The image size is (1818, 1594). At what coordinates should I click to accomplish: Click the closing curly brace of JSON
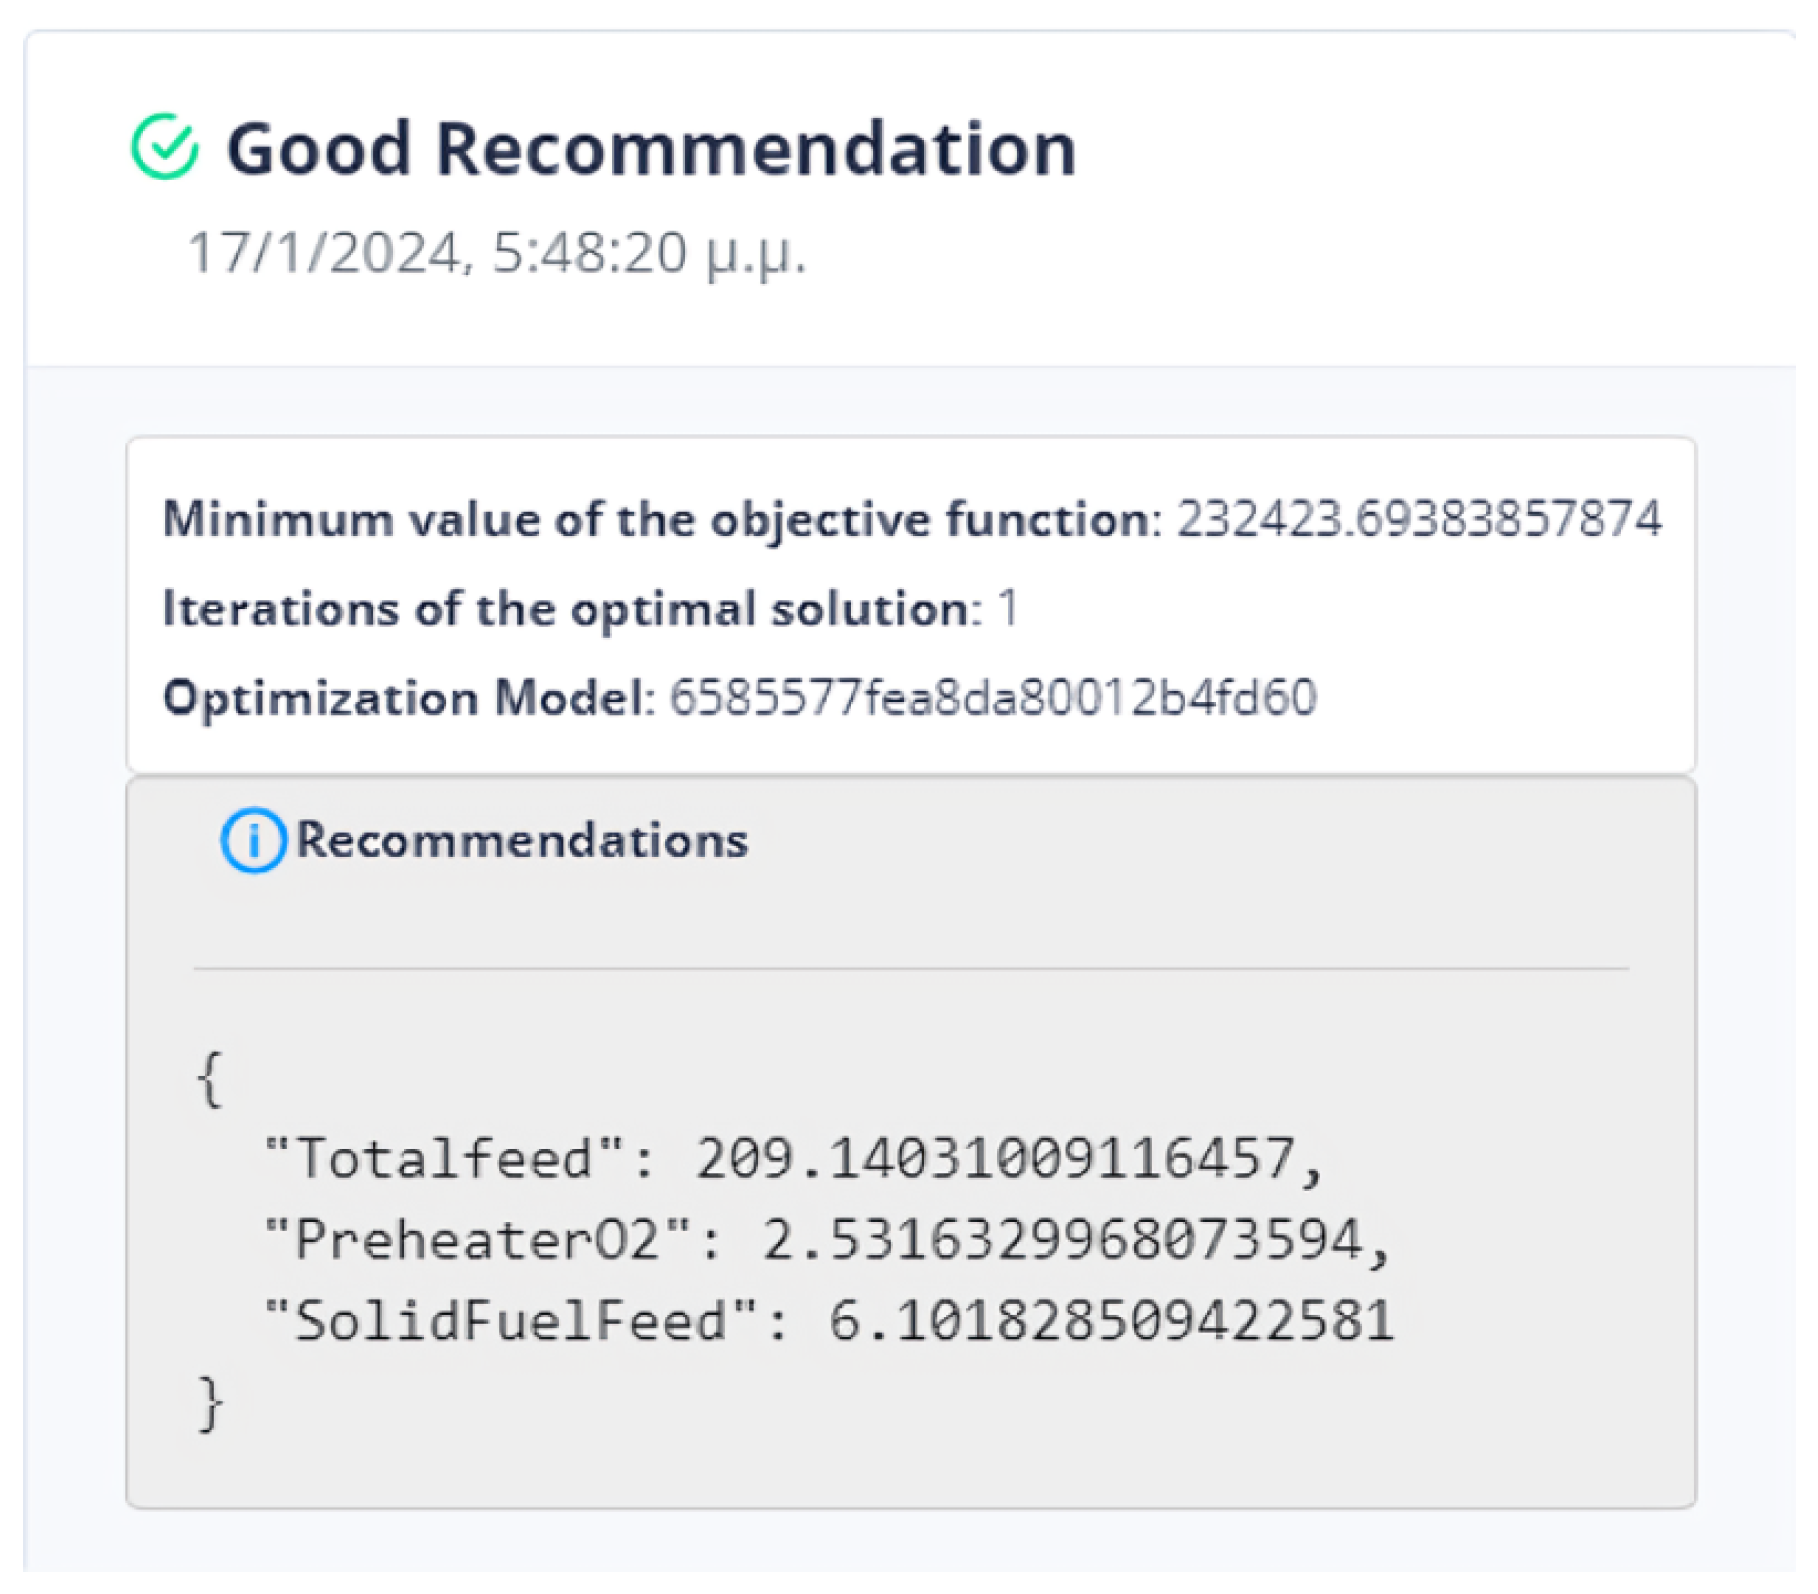click(x=210, y=1404)
